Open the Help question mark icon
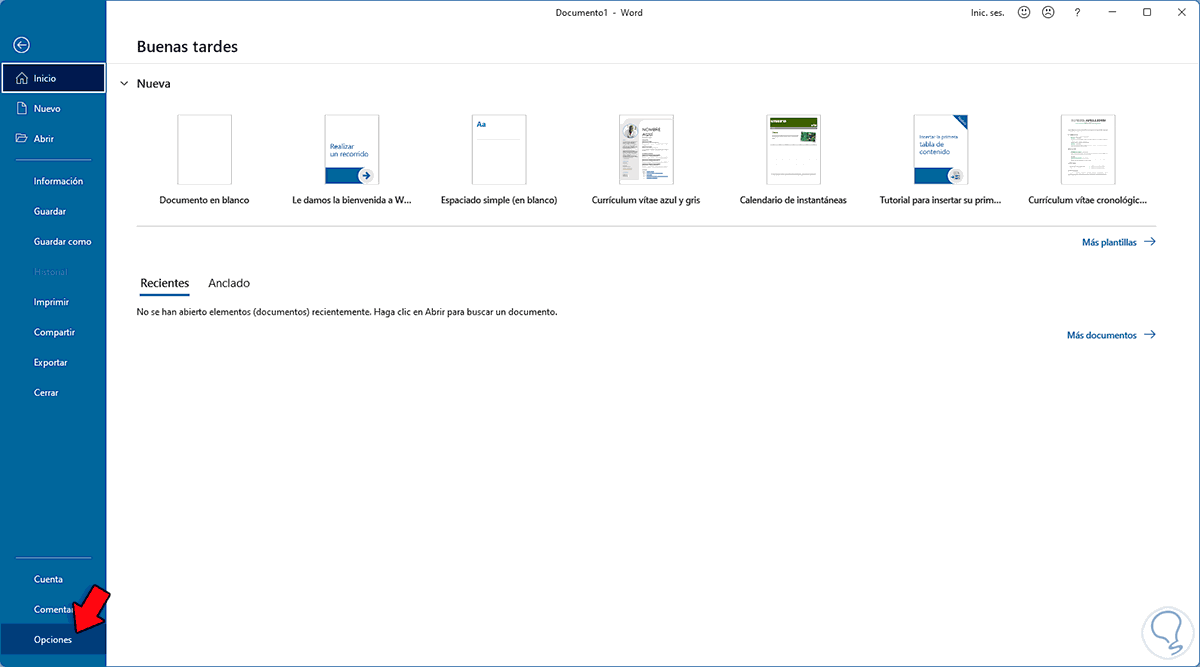 (1077, 12)
